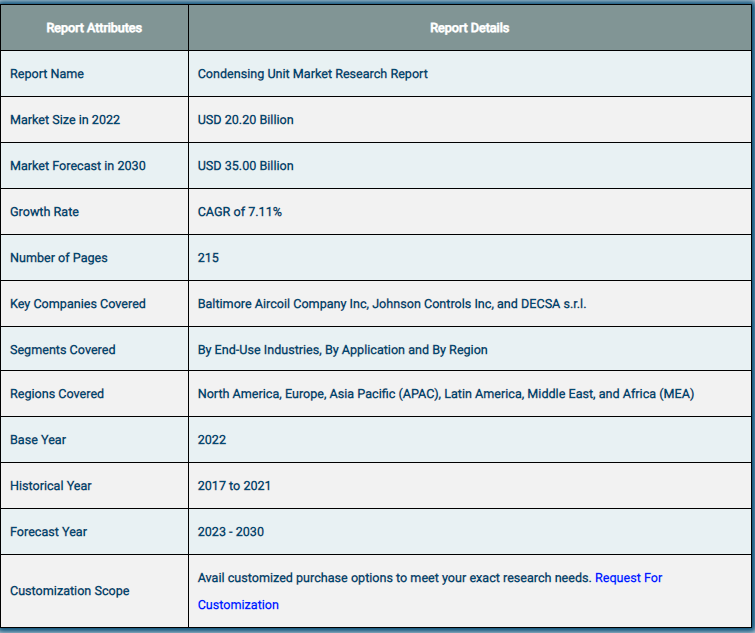Select the Historical Year label
The image size is (755, 633).
tap(51, 486)
